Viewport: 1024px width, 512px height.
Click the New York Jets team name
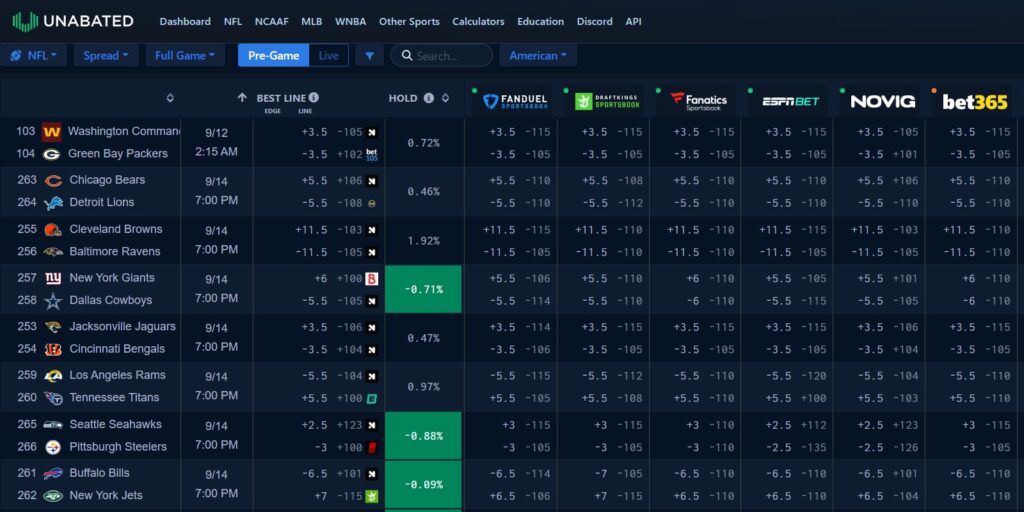click(x=106, y=496)
